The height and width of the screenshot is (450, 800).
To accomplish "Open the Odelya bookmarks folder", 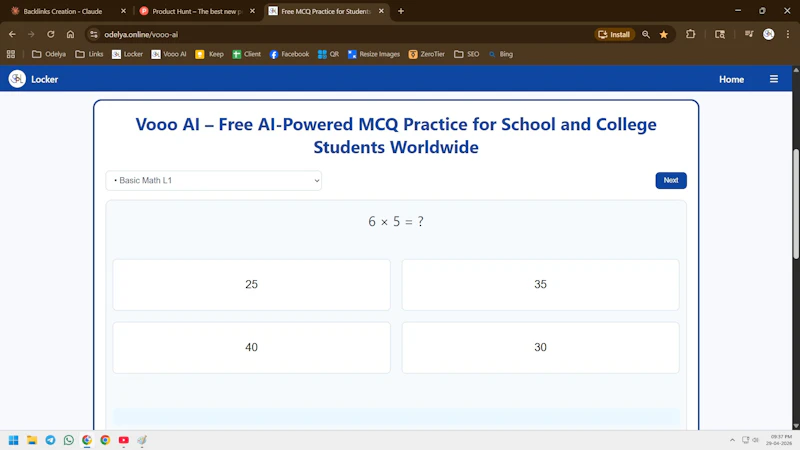I will coord(49,54).
